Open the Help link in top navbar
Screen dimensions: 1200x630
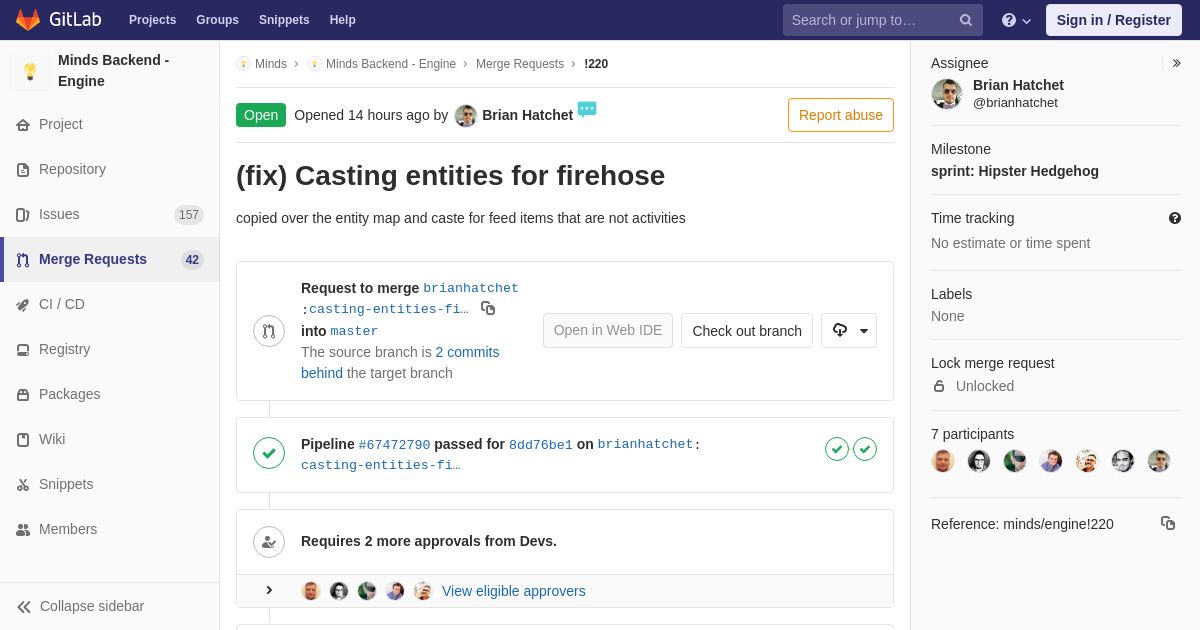343,20
